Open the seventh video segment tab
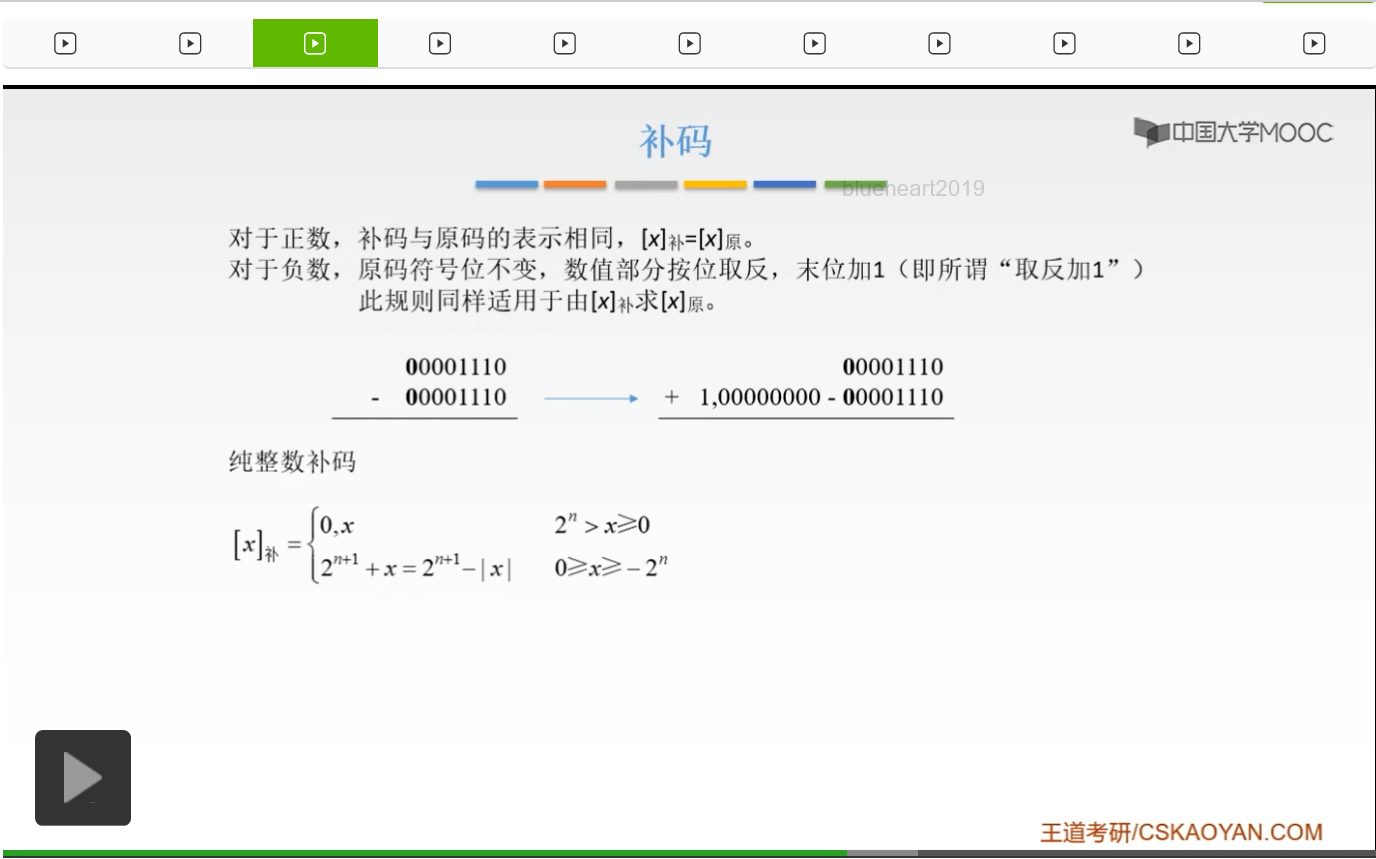 click(x=815, y=44)
